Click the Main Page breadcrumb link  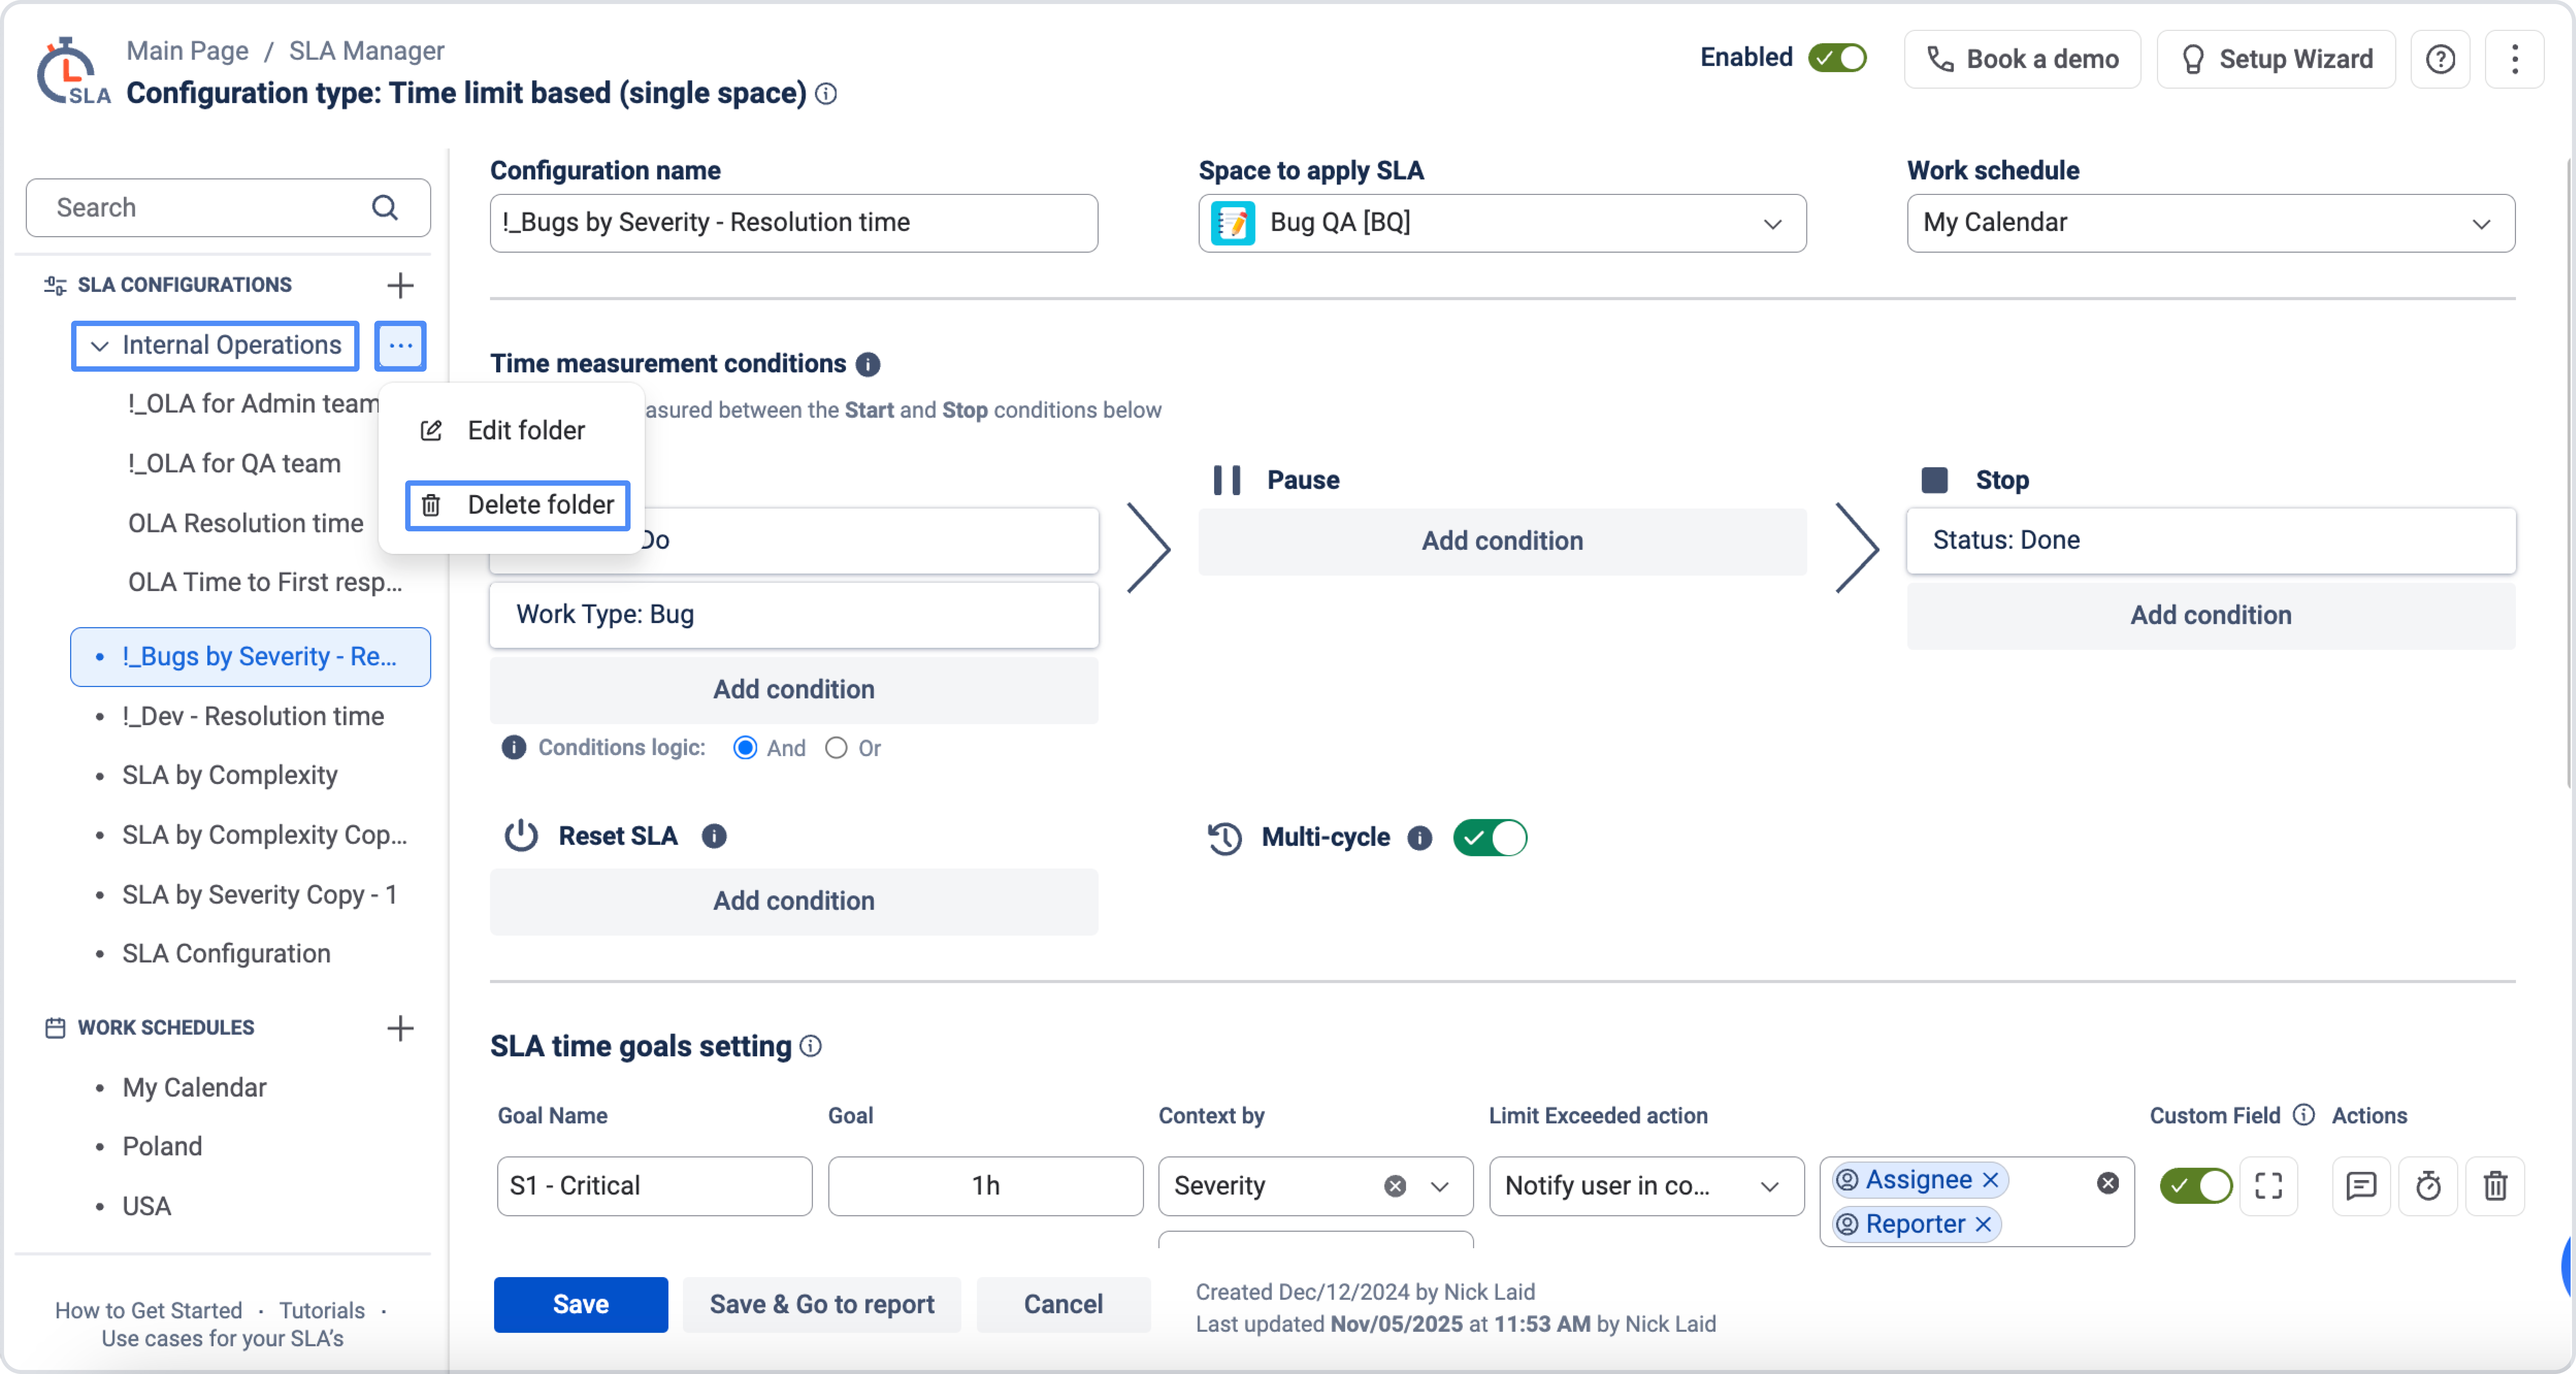[x=187, y=51]
